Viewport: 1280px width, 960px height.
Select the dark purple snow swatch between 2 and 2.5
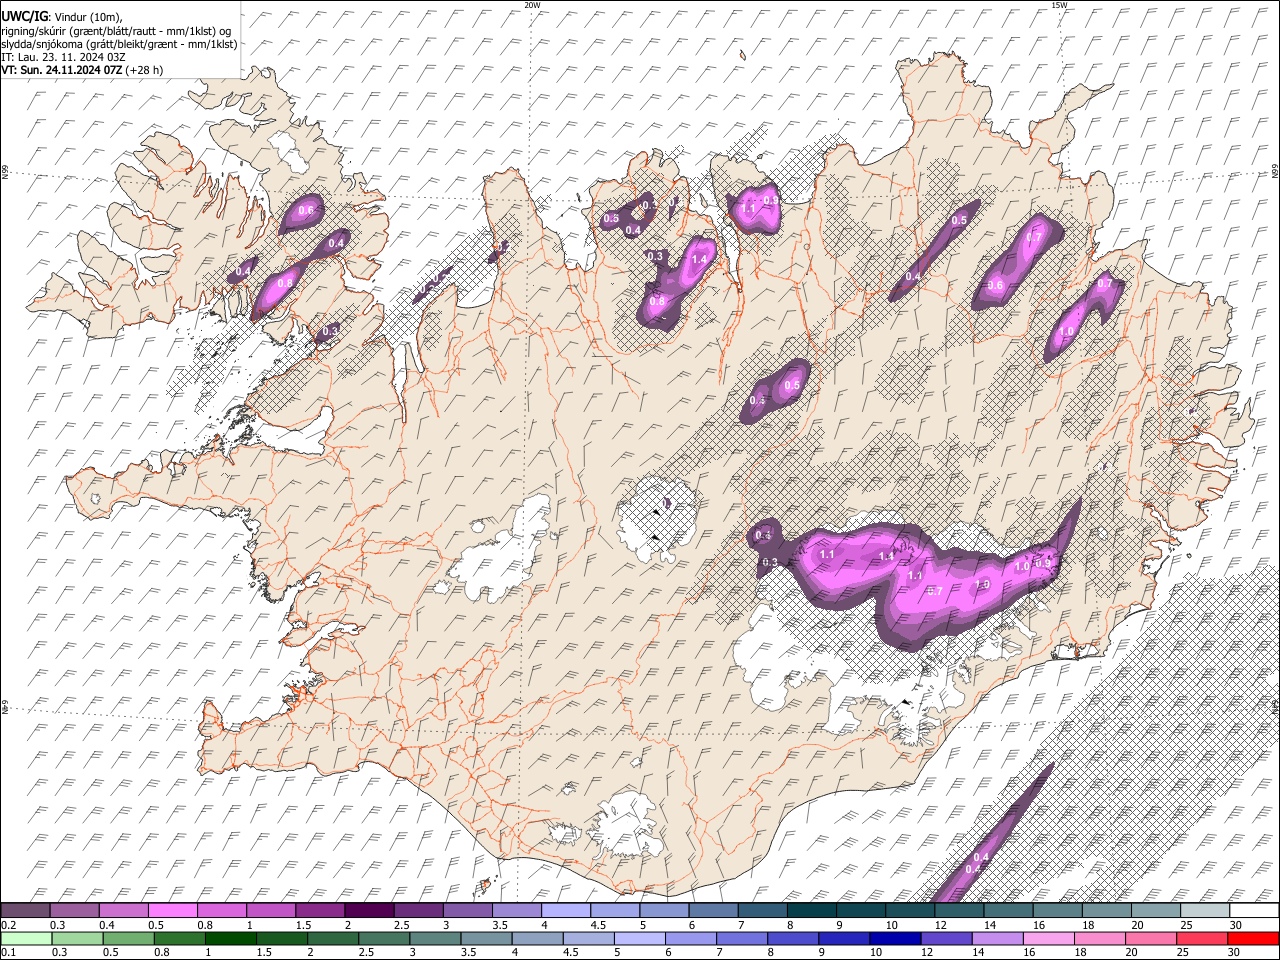[x=369, y=910]
